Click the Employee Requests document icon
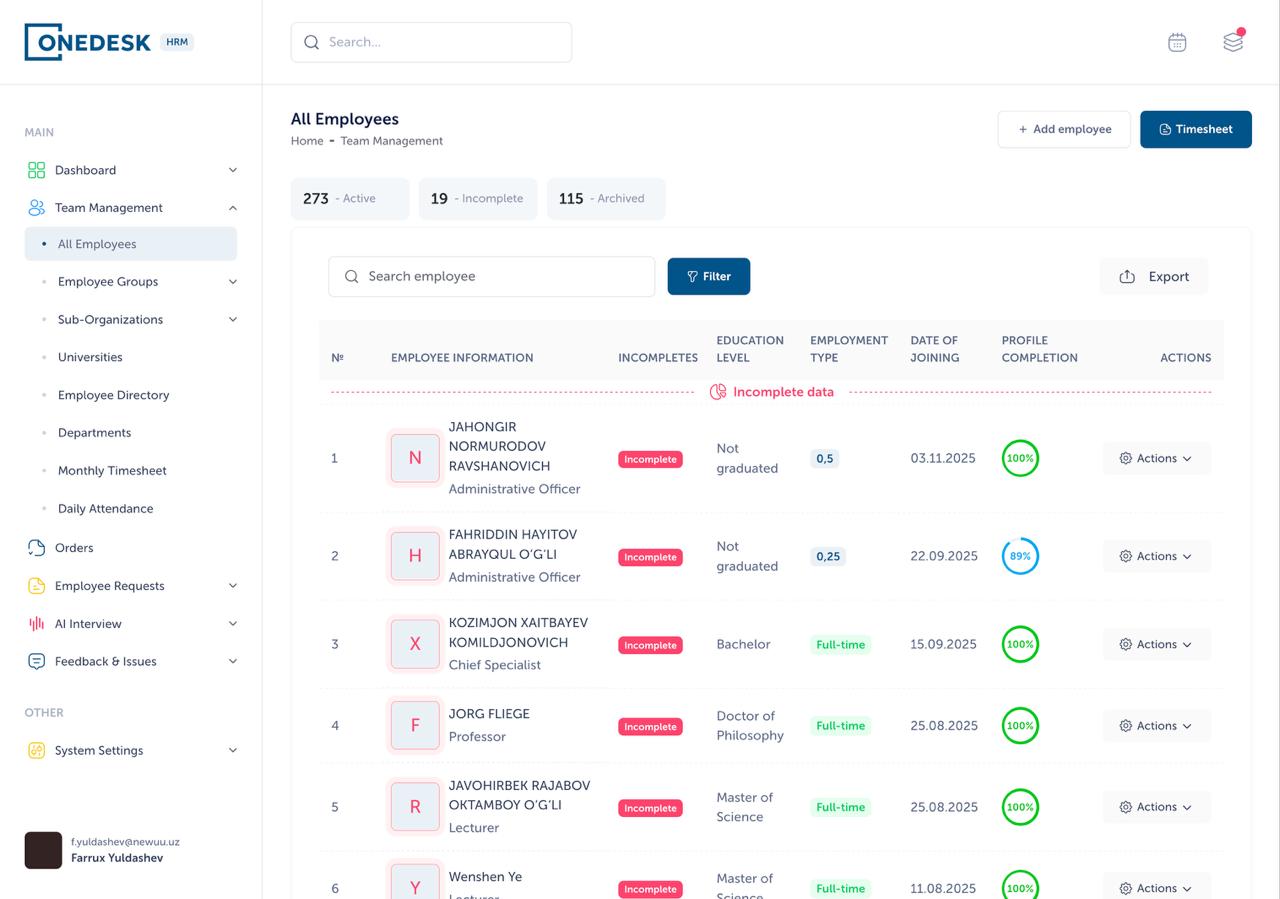Image resolution: width=1280 pixels, height=899 pixels. tap(37, 586)
